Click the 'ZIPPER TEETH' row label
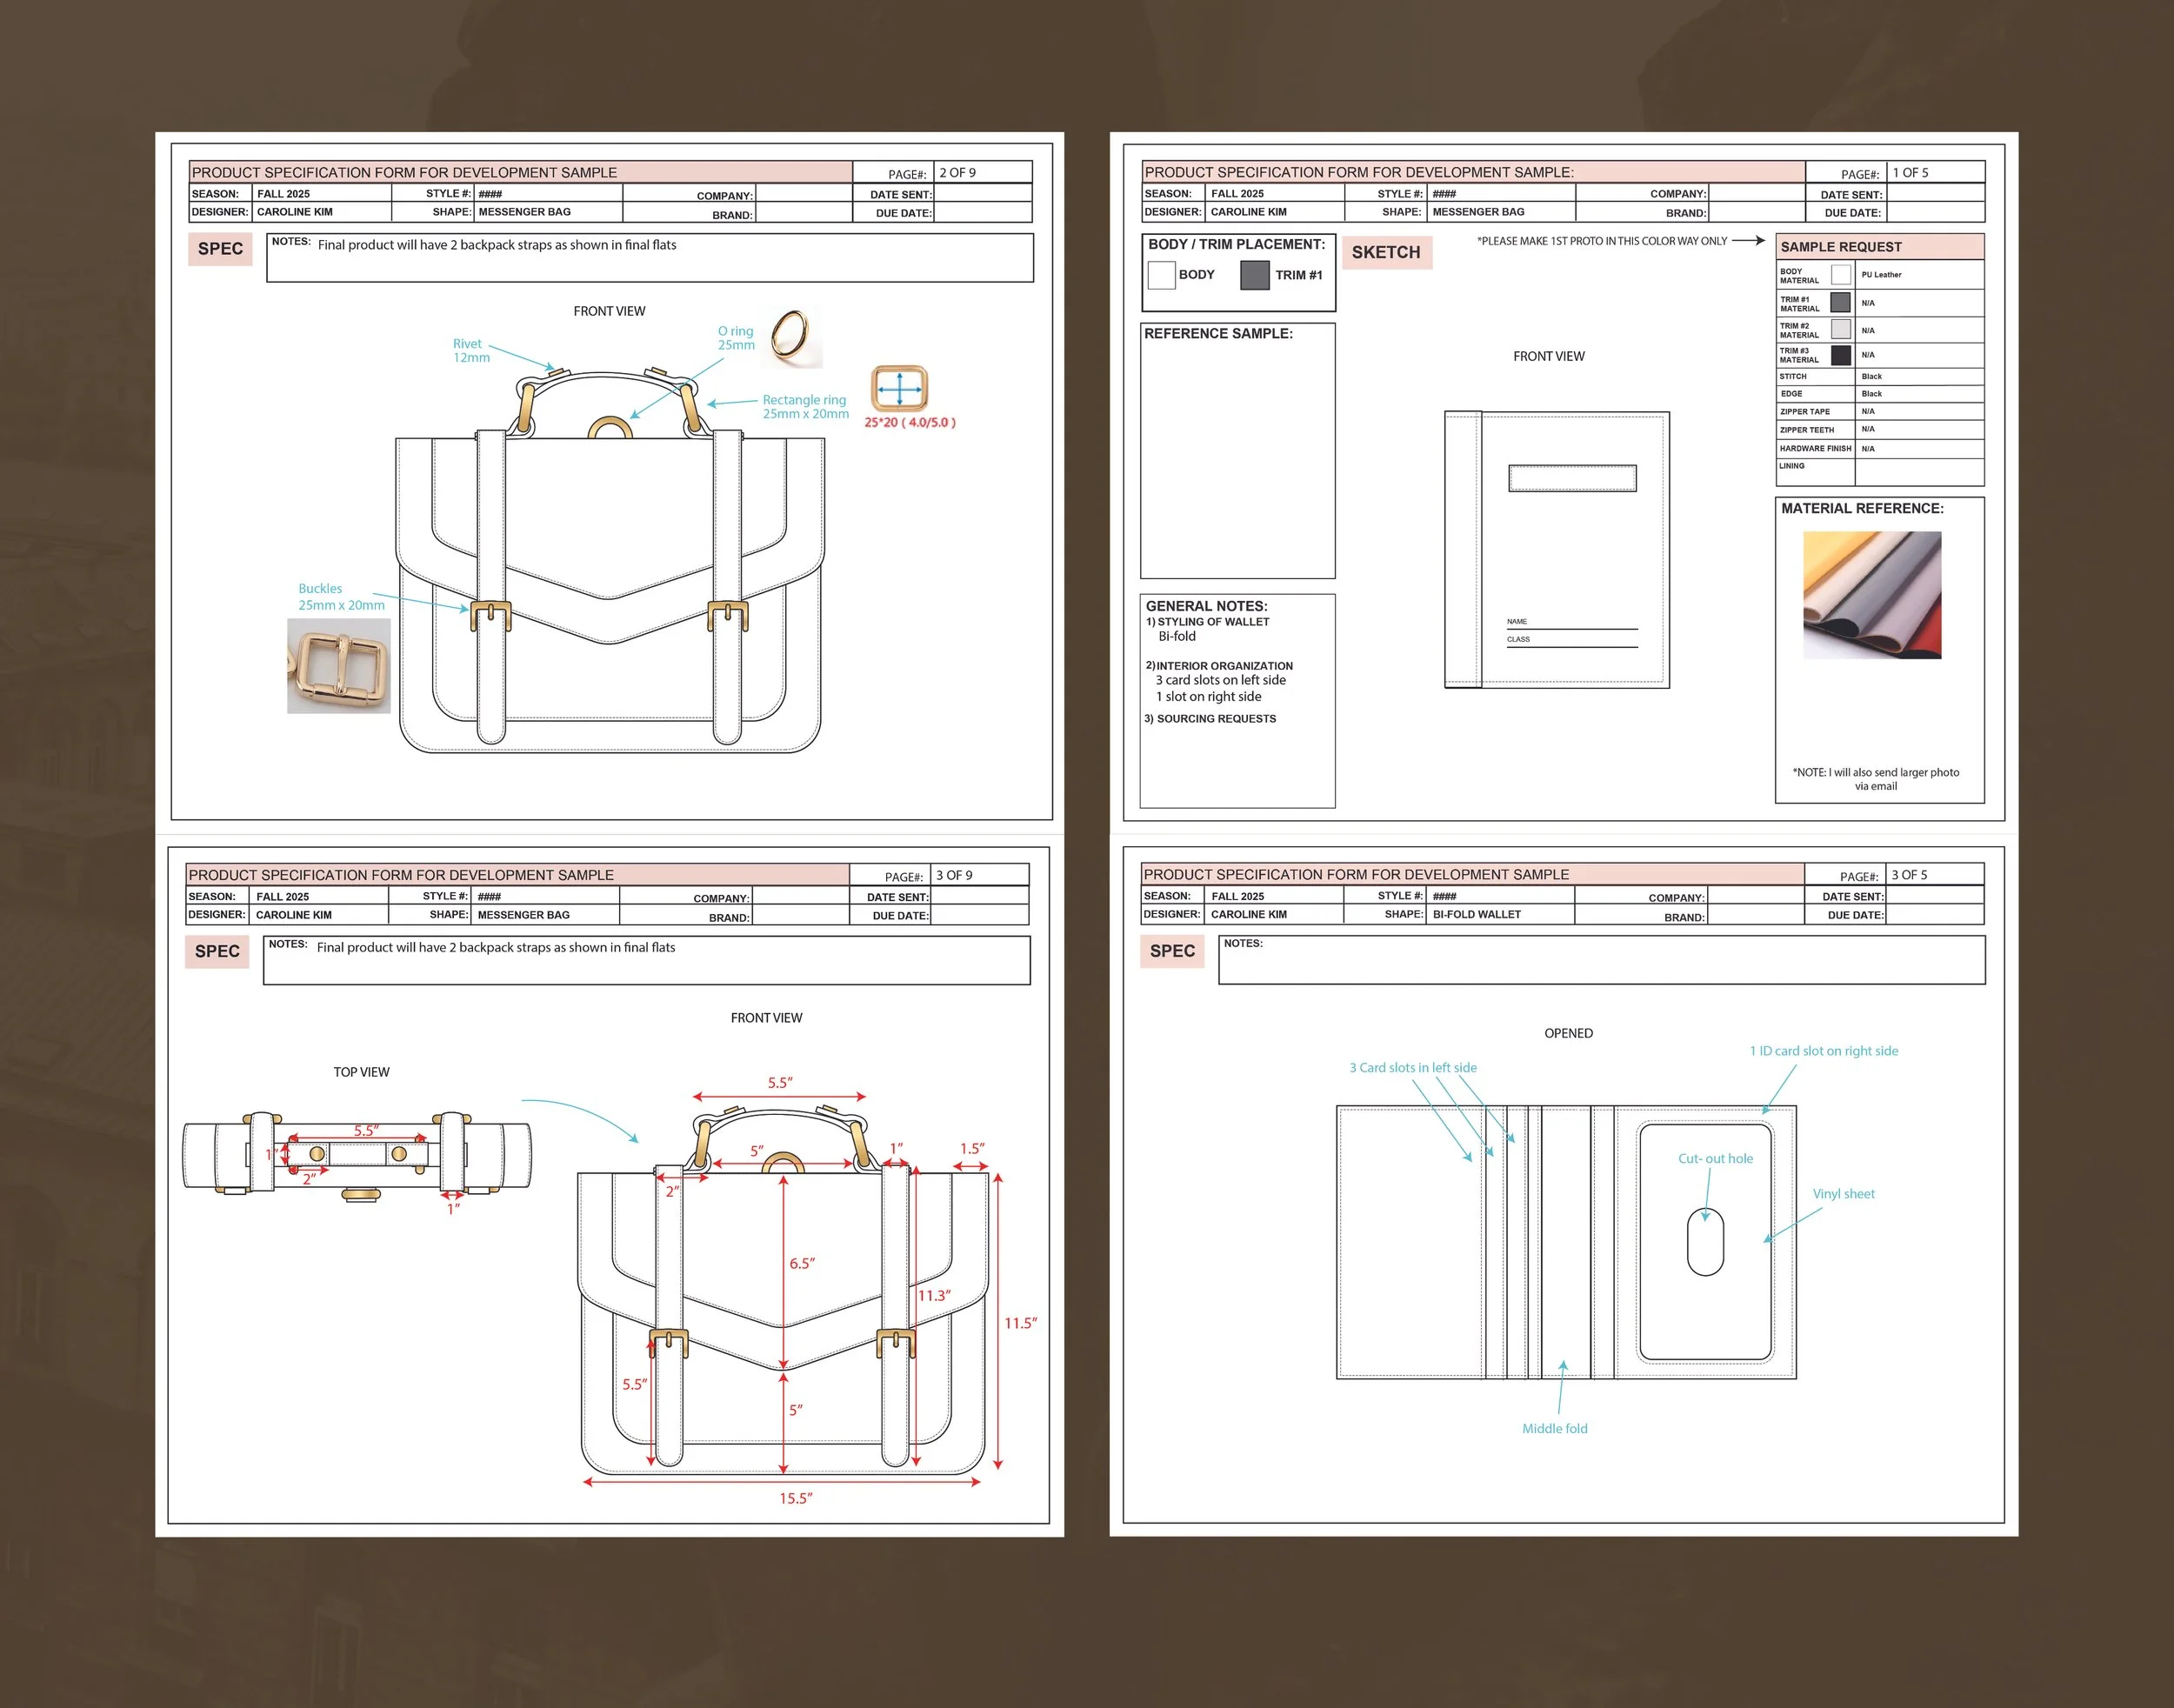Image resolution: width=2174 pixels, height=1708 pixels. click(x=1806, y=430)
